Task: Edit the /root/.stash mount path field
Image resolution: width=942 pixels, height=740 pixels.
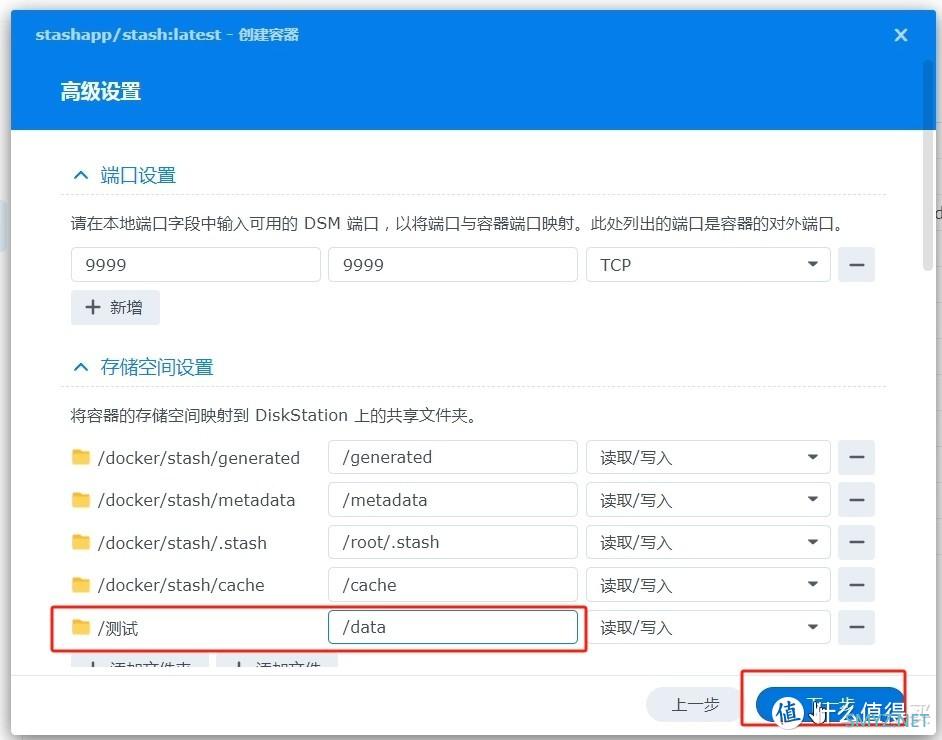Action: (x=452, y=542)
